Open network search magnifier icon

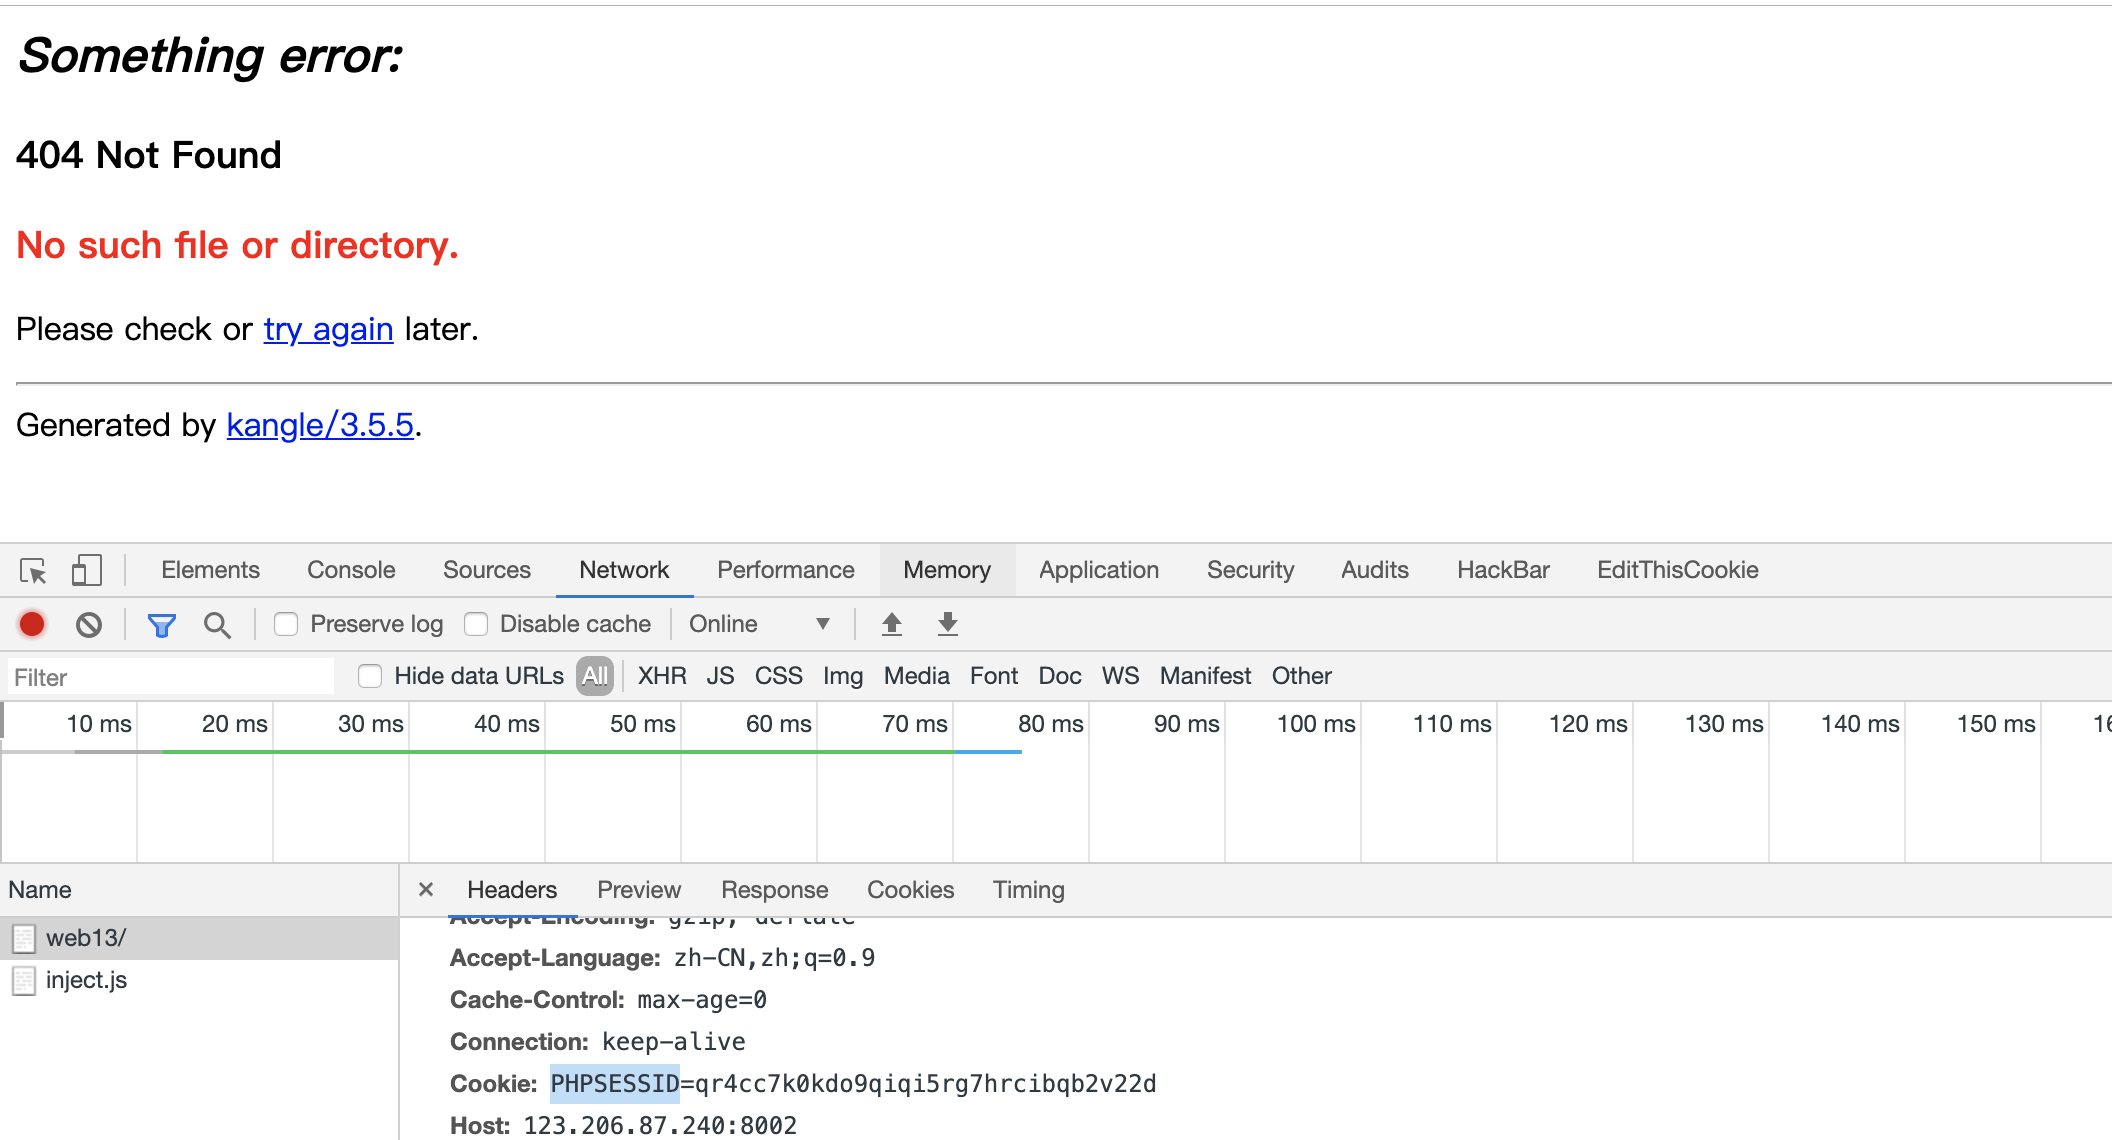(217, 625)
